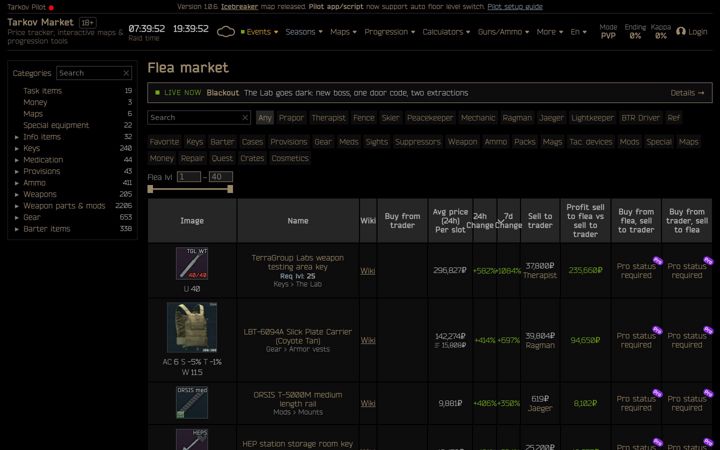Open the weapon testing area key thumbnail

point(192,263)
